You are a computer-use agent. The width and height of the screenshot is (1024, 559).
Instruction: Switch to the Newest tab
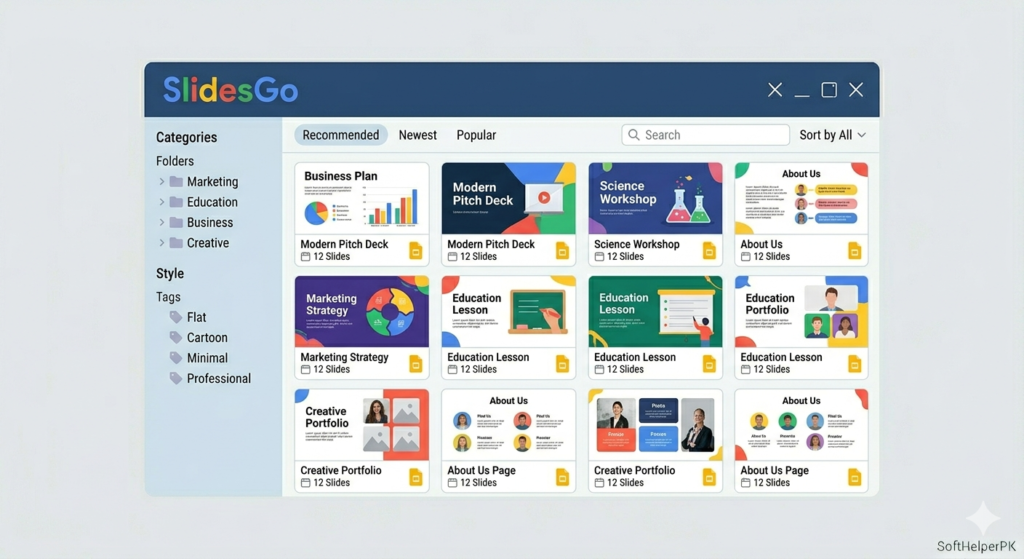[417, 135]
